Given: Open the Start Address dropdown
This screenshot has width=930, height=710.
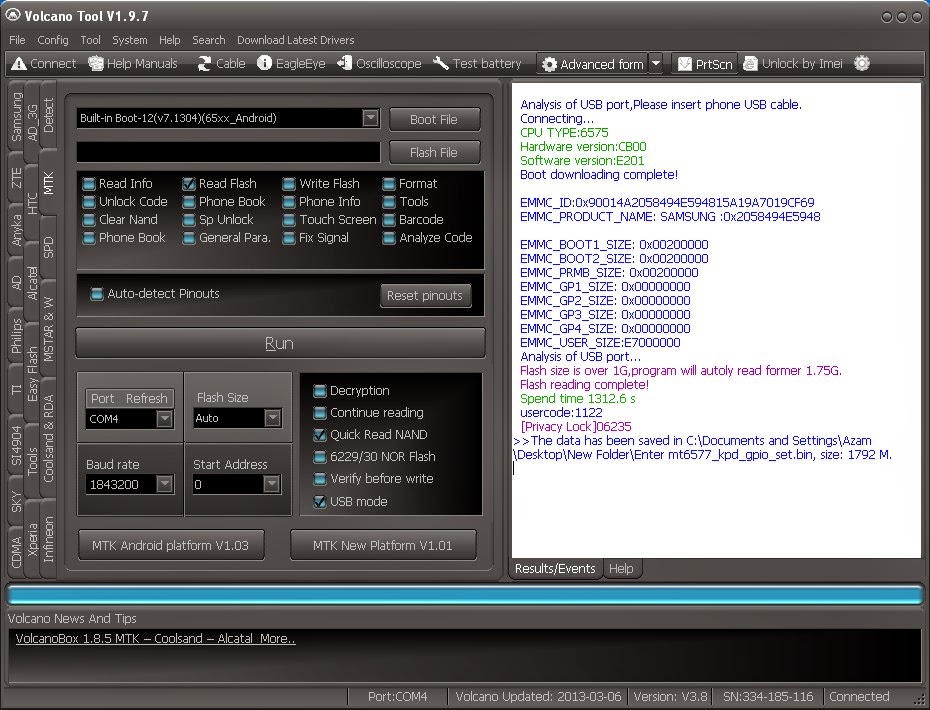Looking at the screenshot, I should [x=272, y=485].
